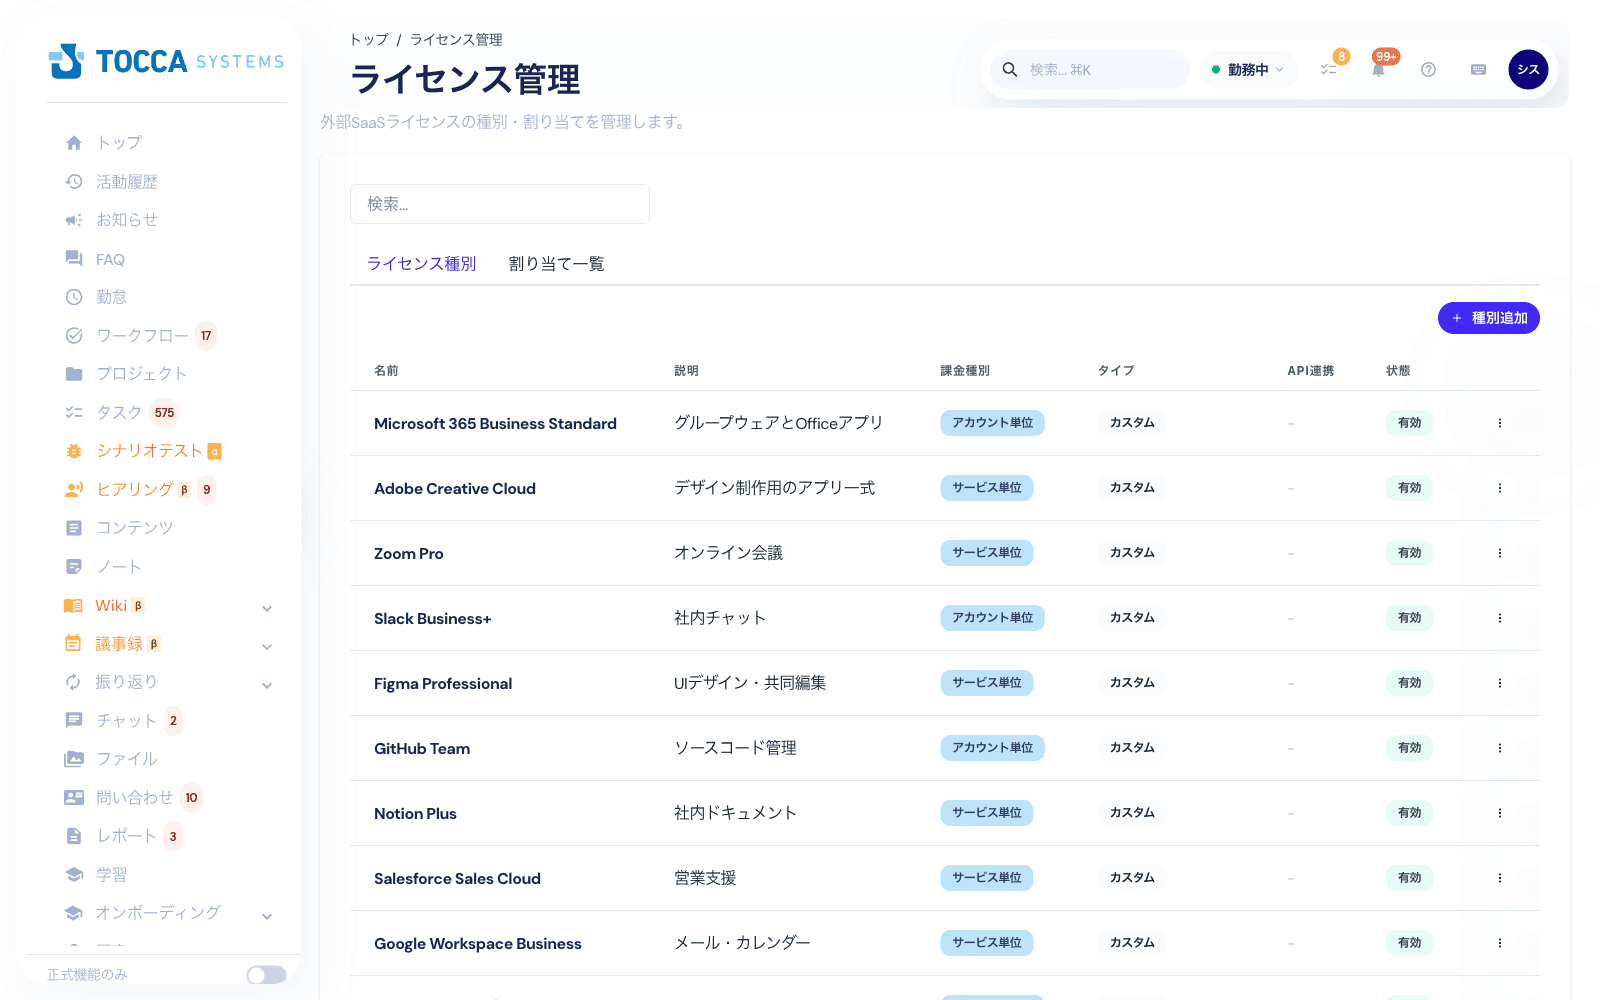Select Adobe Creative Cloud name
The width and height of the screenshot is (1600, 1000).
(x=455, y=489)
